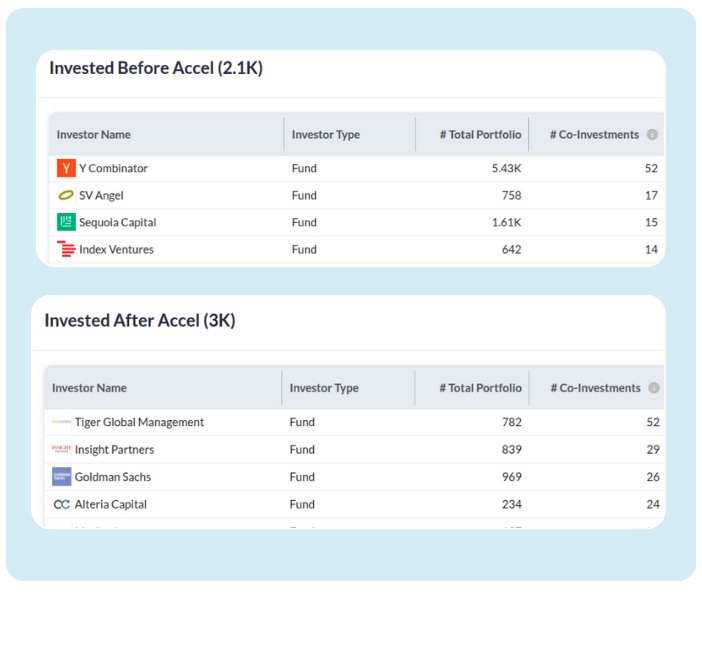The image size is (702, 665).
Task: Click the Fund type in Sequoia Capital row
Action: [304, 223]
